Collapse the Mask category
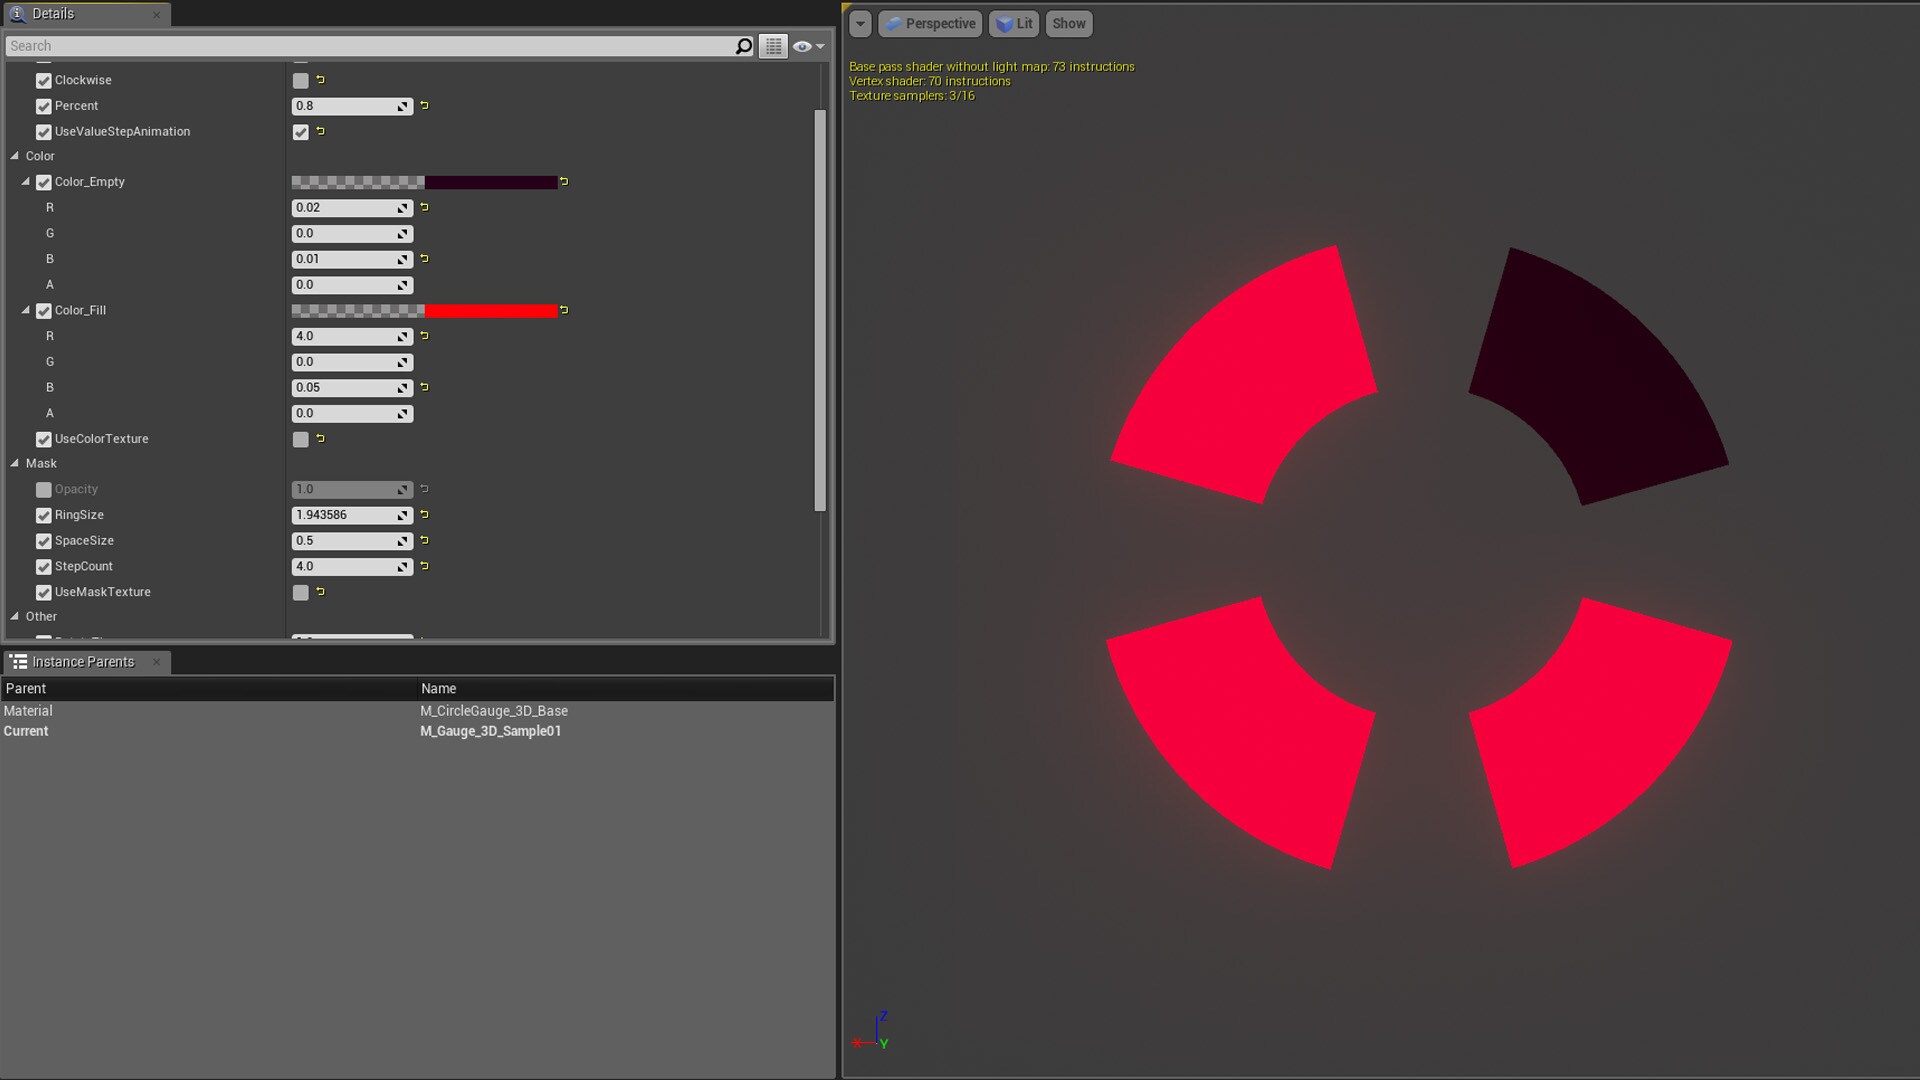The height and width of the screenshot is (1080, 1920). 15,463
